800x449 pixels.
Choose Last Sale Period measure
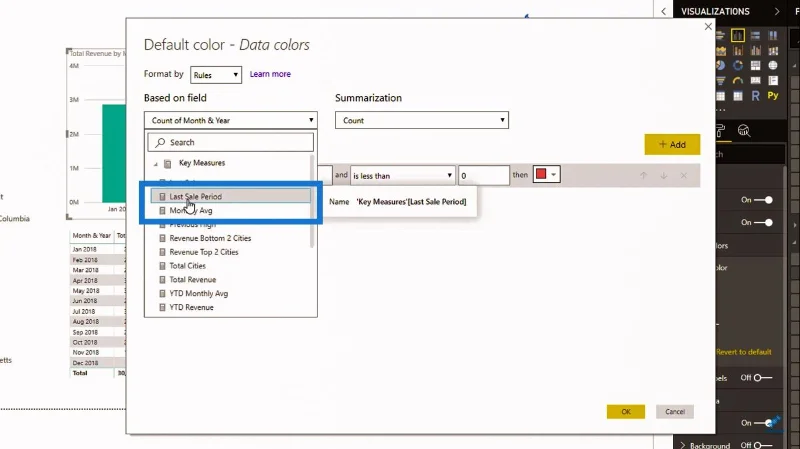[231, 196]
